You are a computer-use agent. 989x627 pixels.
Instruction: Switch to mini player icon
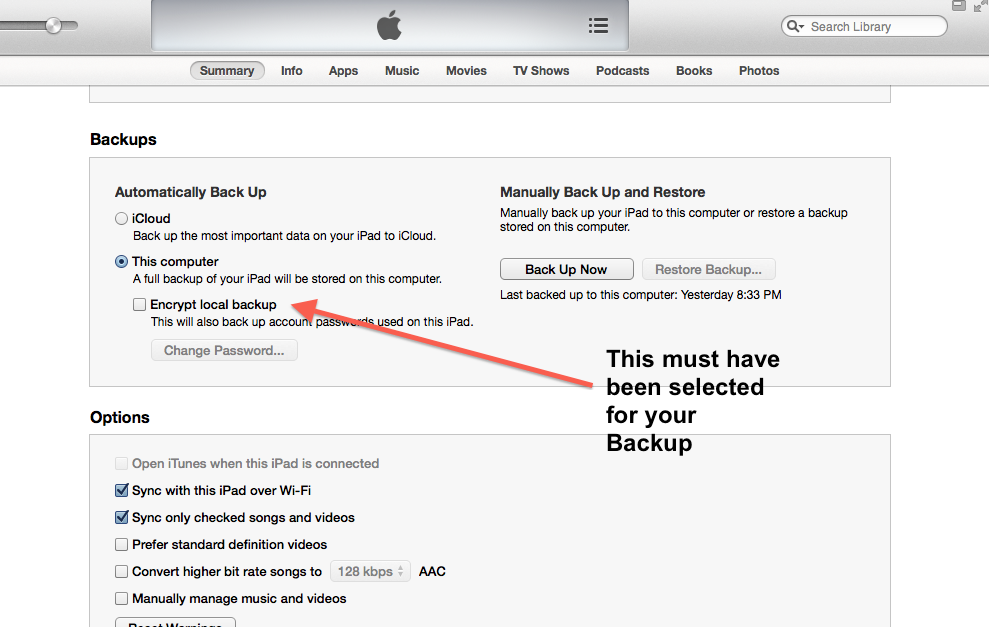click(959, 6)
